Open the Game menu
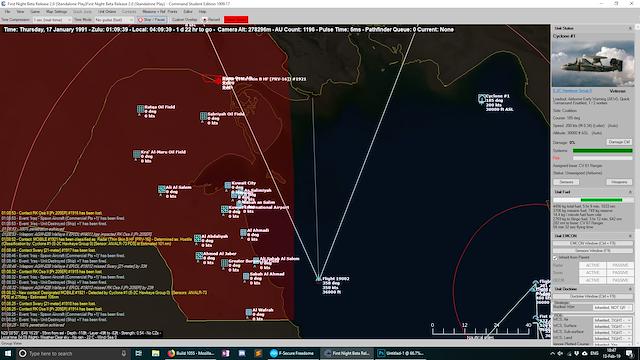 [x=35, y=12]
